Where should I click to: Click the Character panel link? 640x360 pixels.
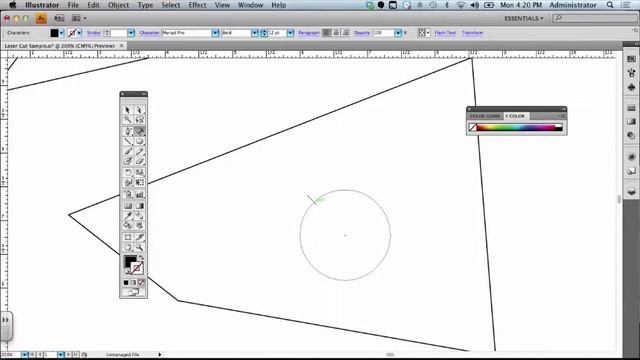[149, 33]
